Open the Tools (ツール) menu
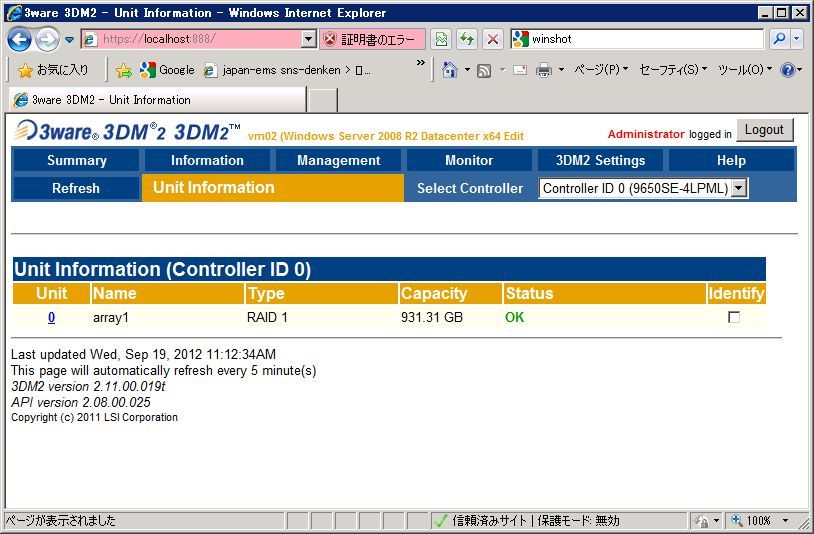The height and width of the screenshot is (534, 814). coord(744,70)
